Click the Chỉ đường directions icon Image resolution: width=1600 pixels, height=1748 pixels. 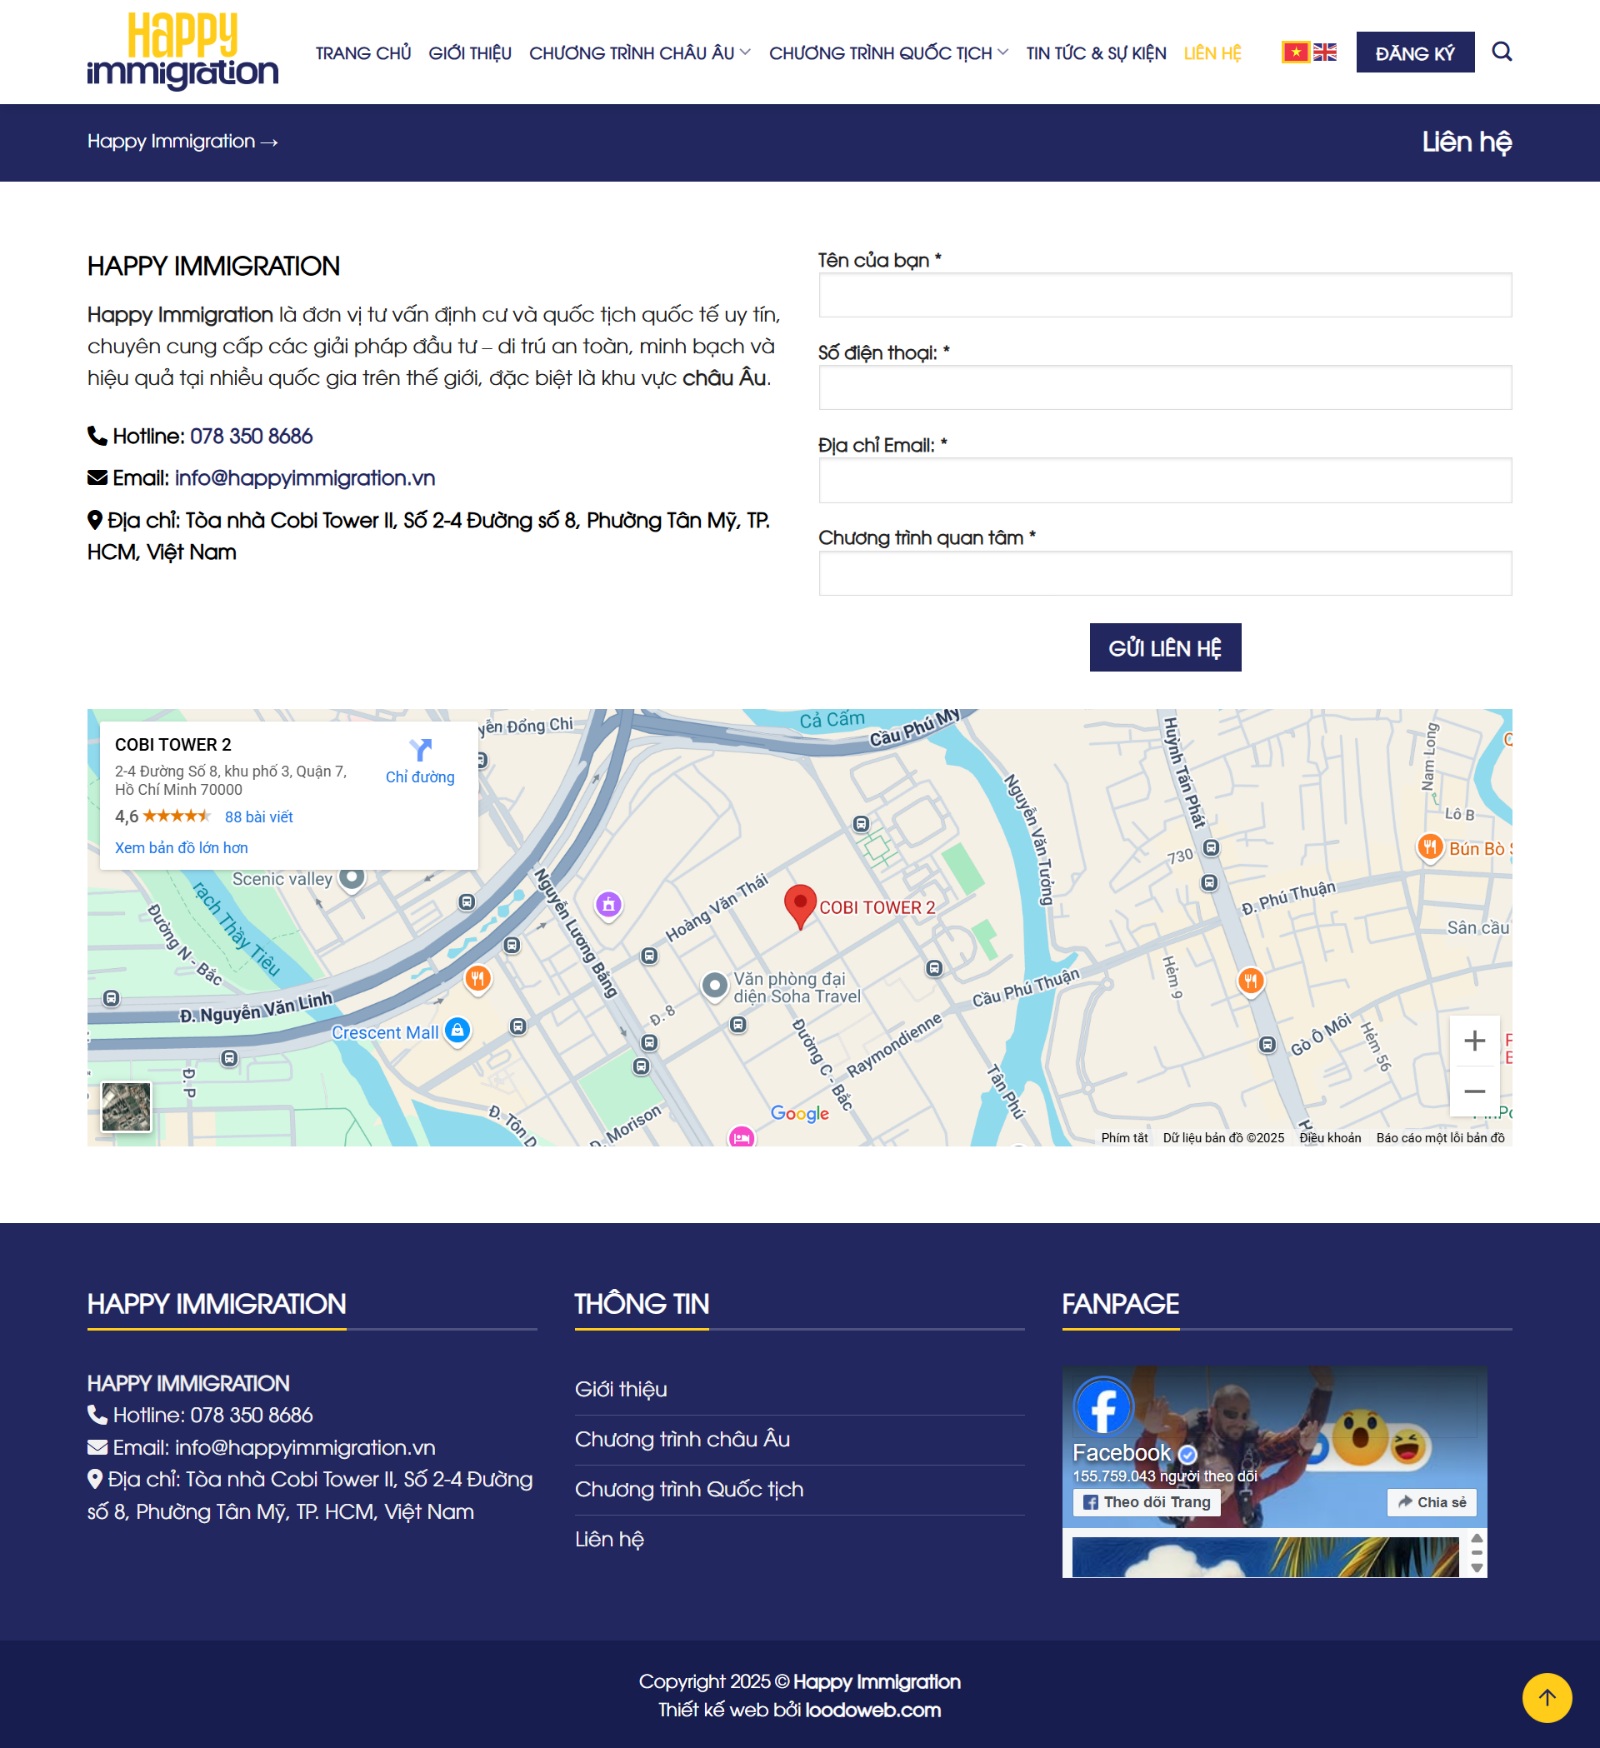click(420, 752)
